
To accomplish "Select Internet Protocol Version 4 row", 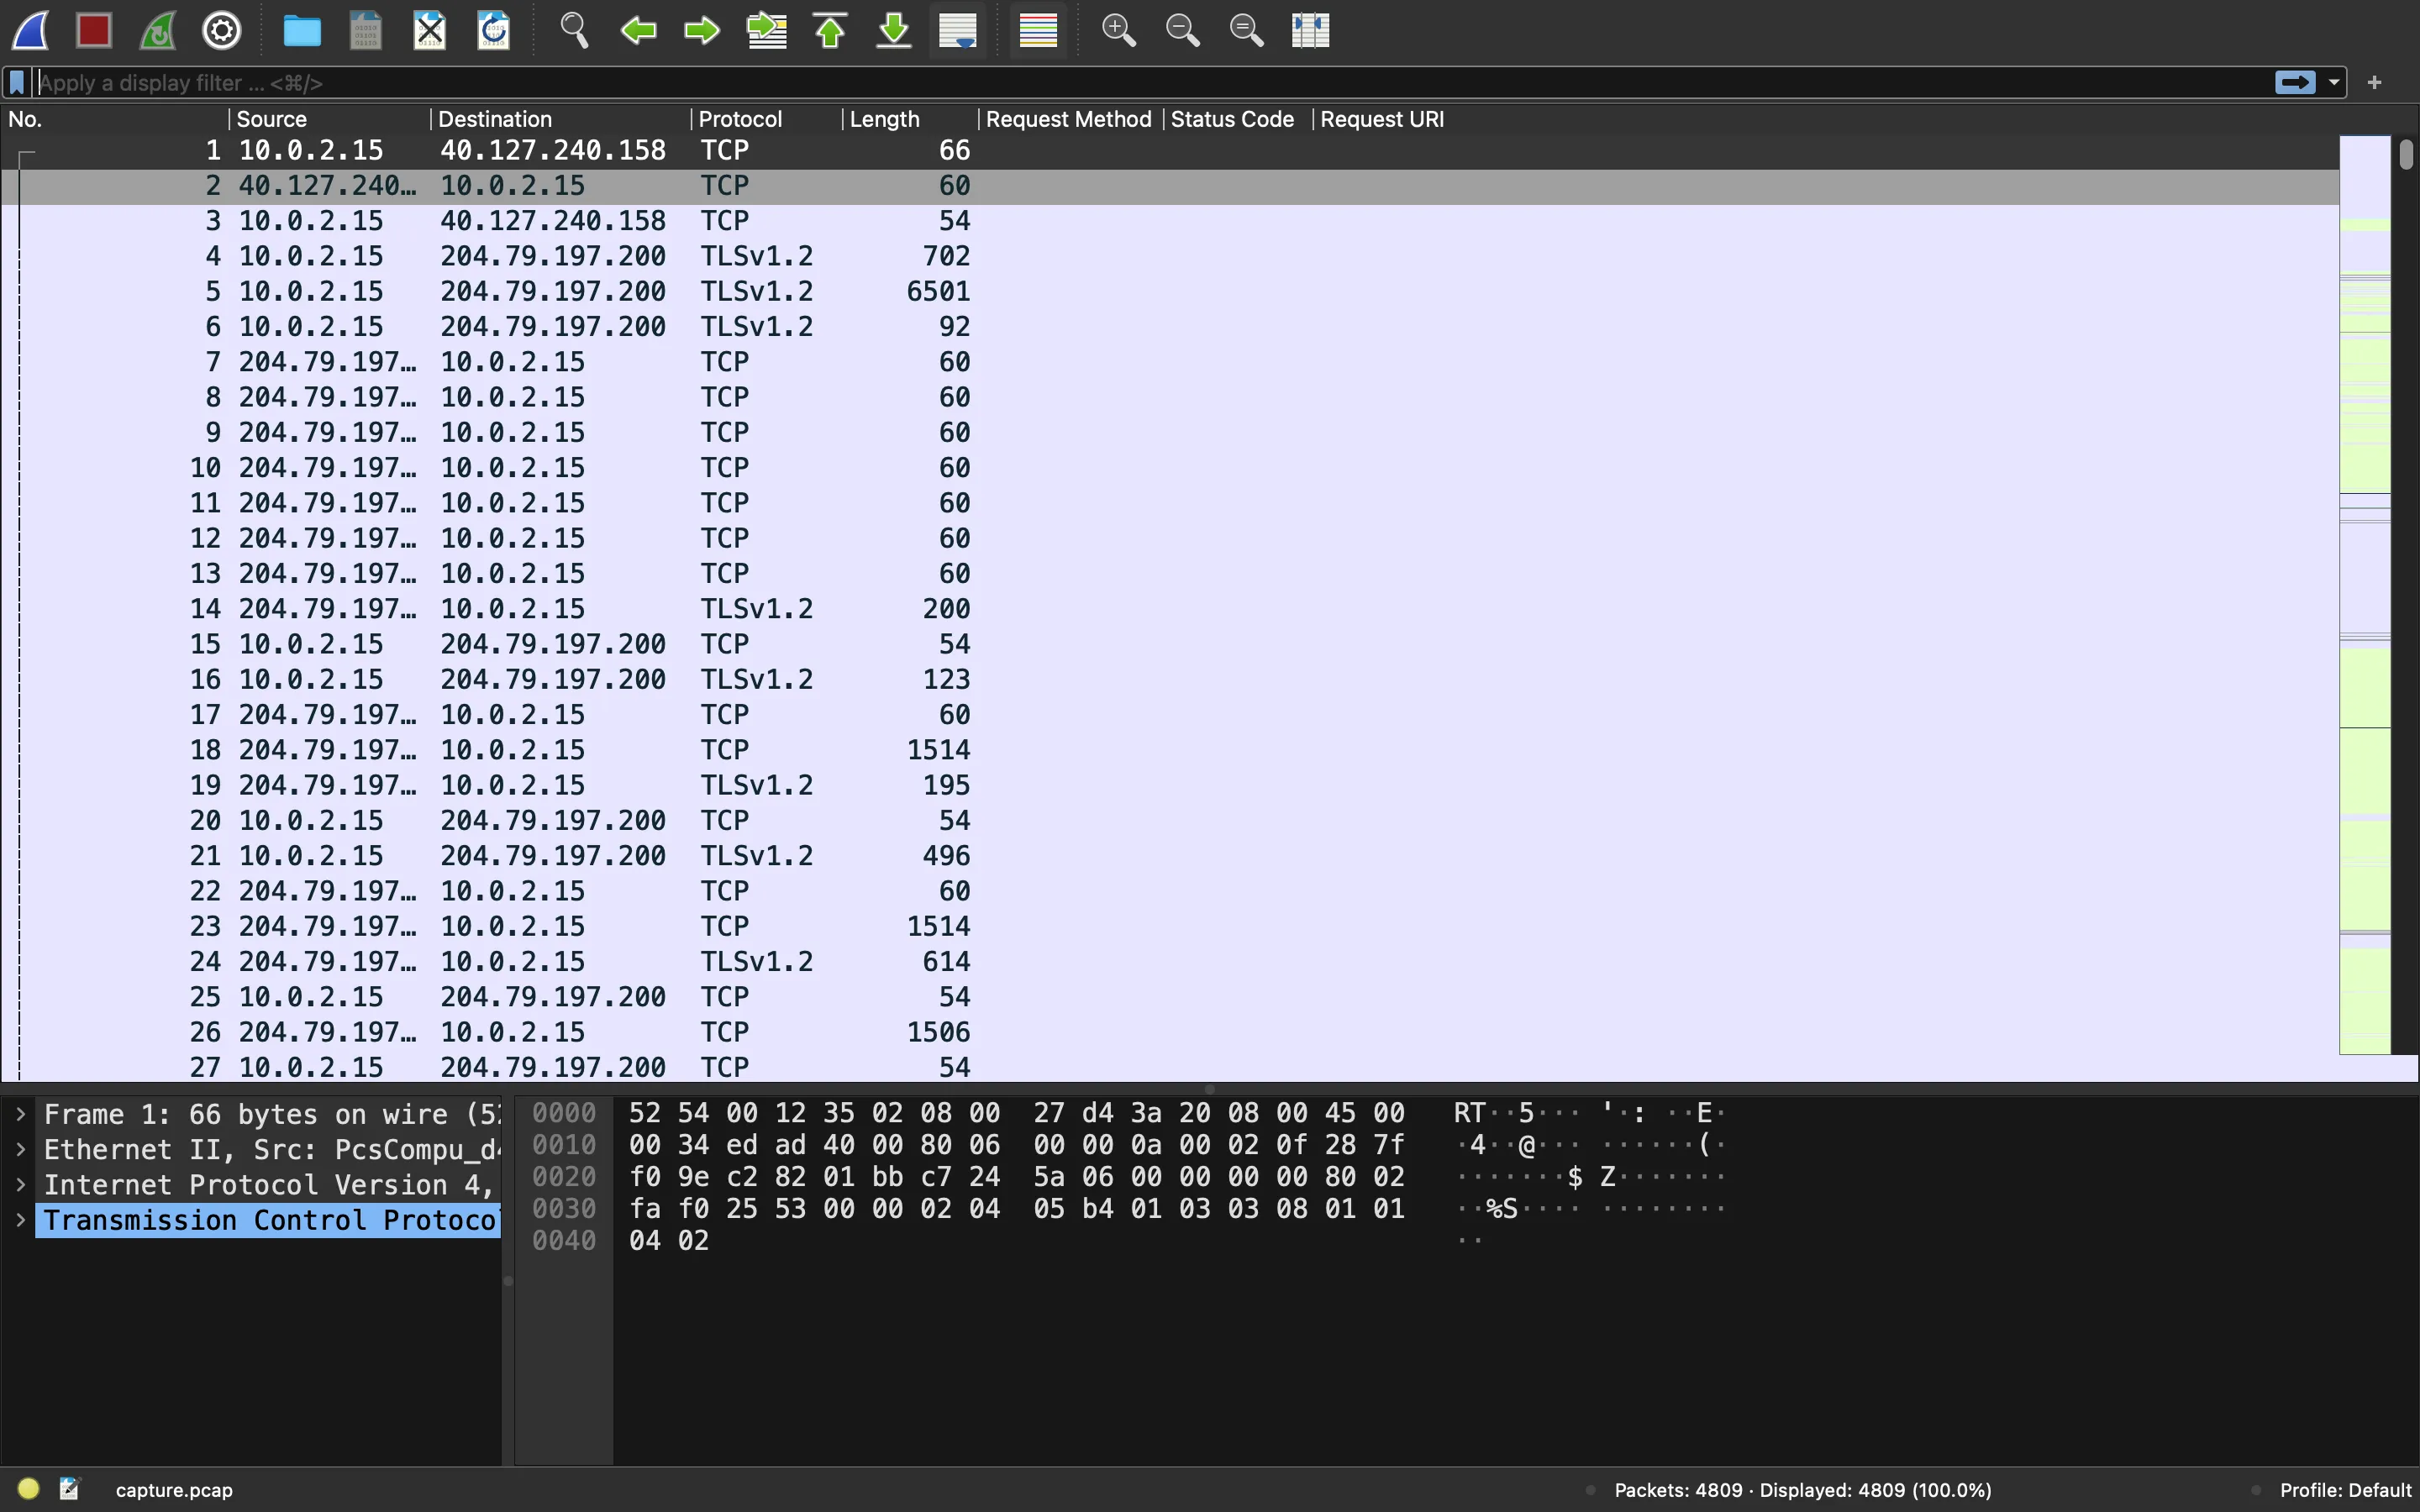I will 268,1185.
